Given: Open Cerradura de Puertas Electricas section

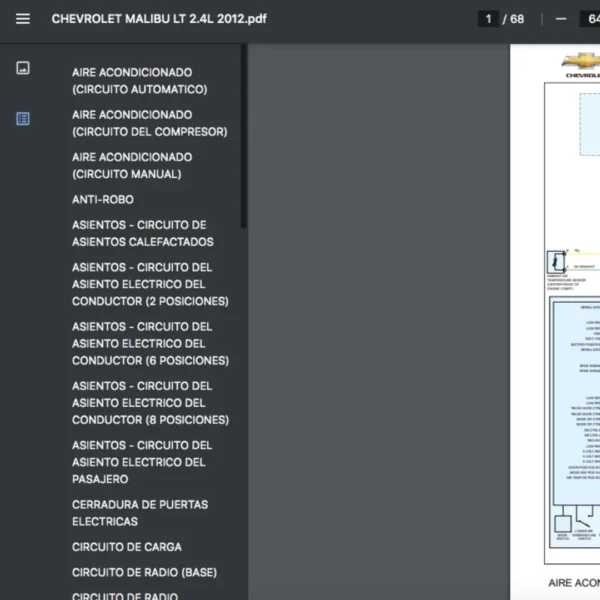Looking at the screenshot, I should (x=140, y=513).
